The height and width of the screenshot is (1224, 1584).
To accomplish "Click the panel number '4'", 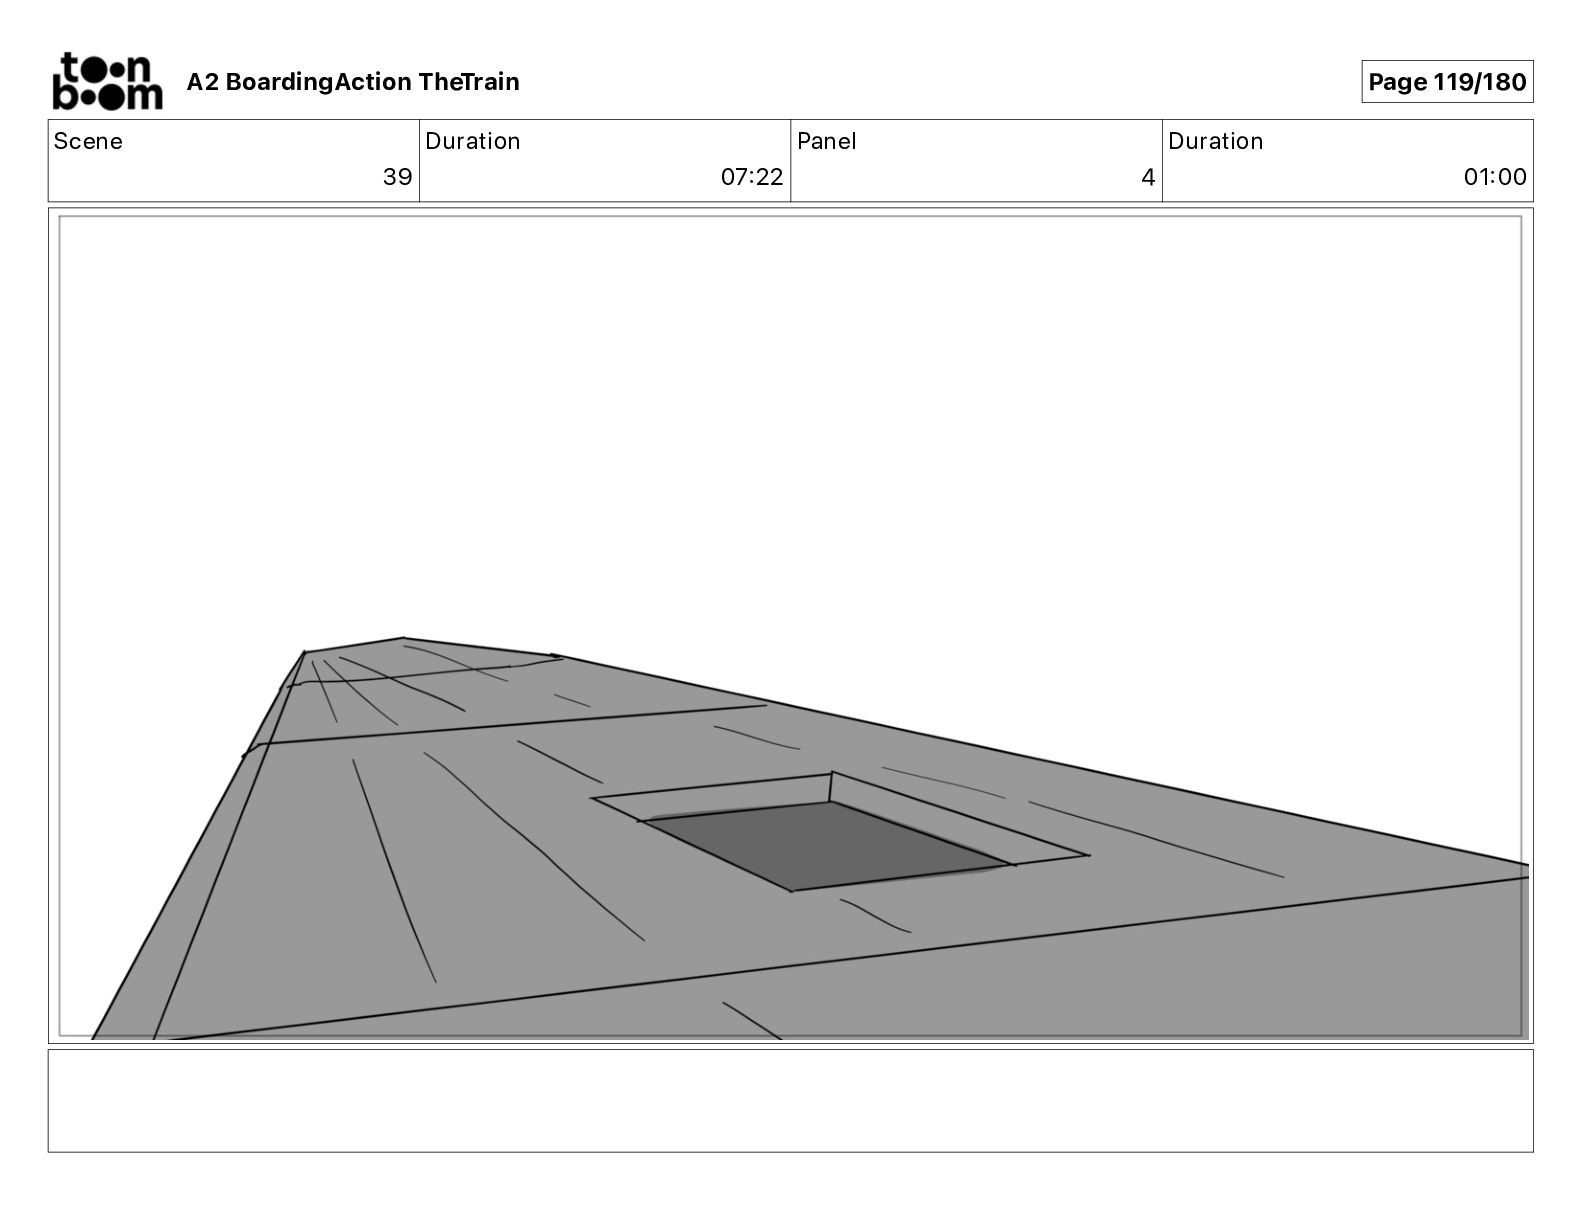I will pyautogui.click(x=1148, y=178).
